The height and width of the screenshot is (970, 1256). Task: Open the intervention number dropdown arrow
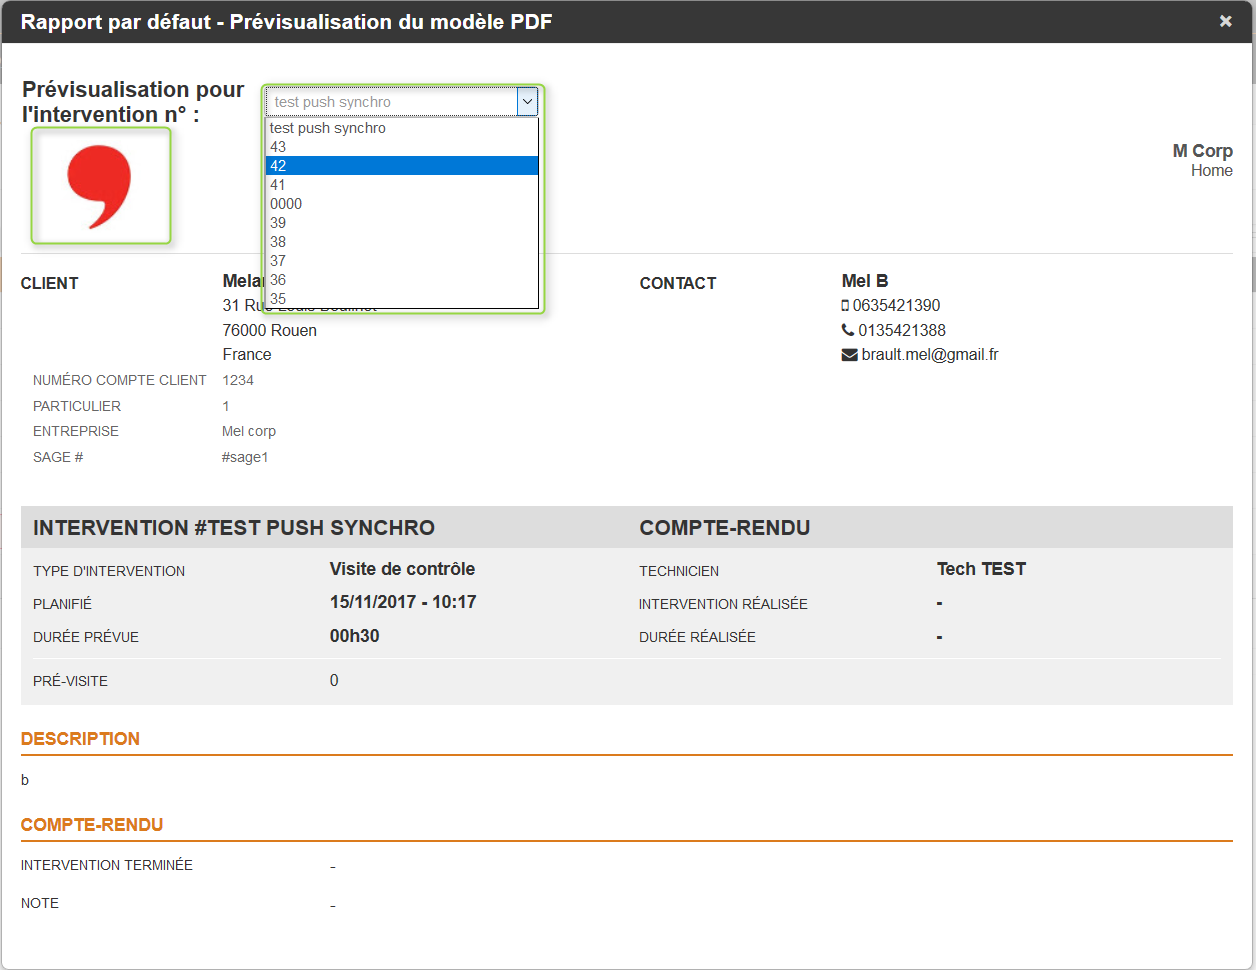click(527, 101)
